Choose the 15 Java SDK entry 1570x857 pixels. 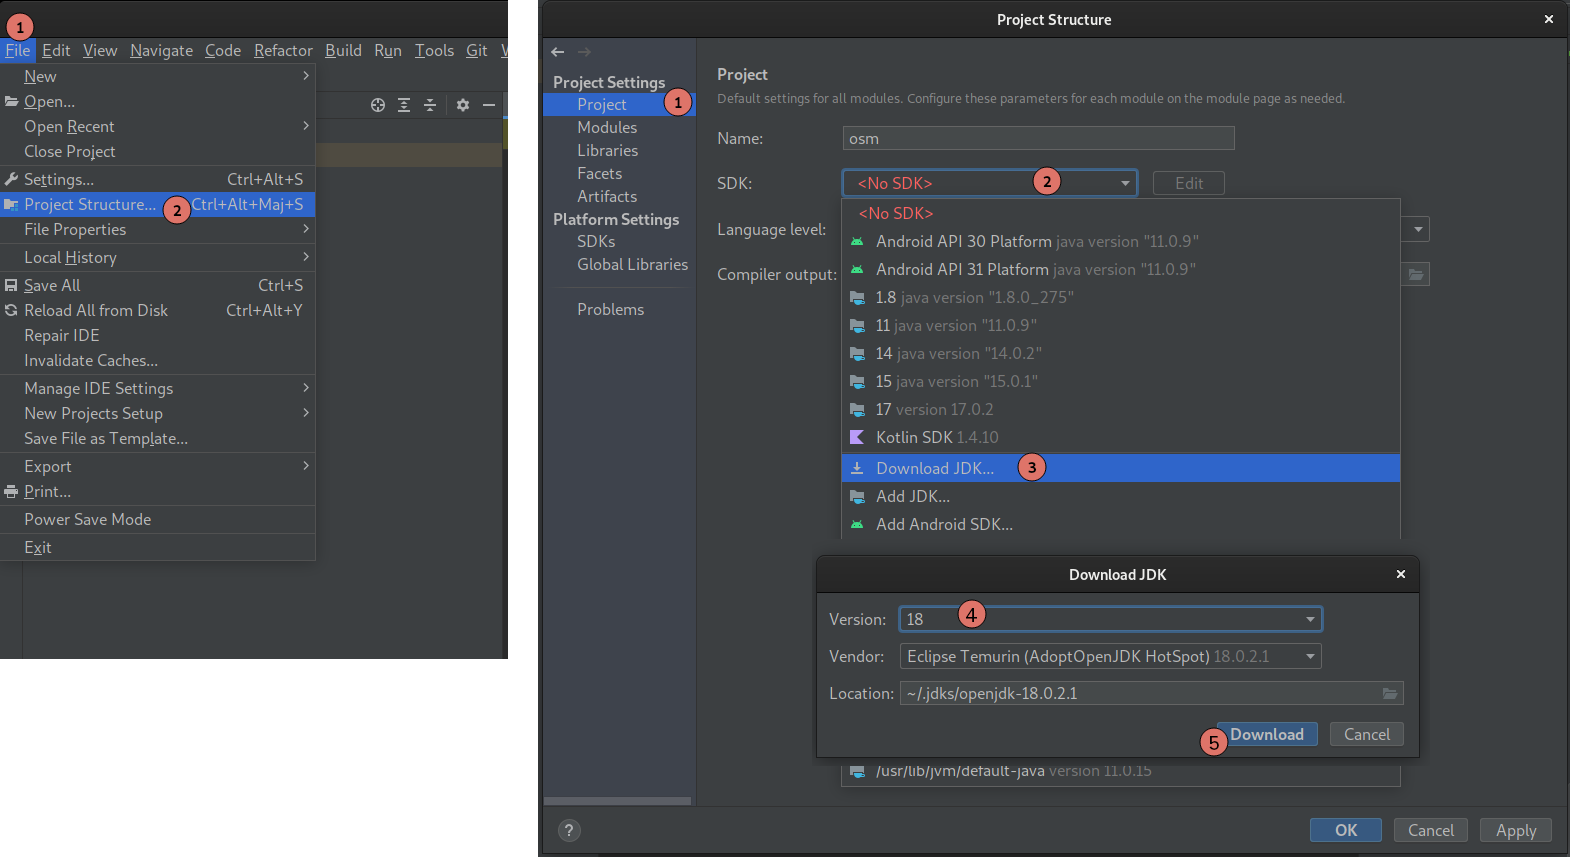1121,381
